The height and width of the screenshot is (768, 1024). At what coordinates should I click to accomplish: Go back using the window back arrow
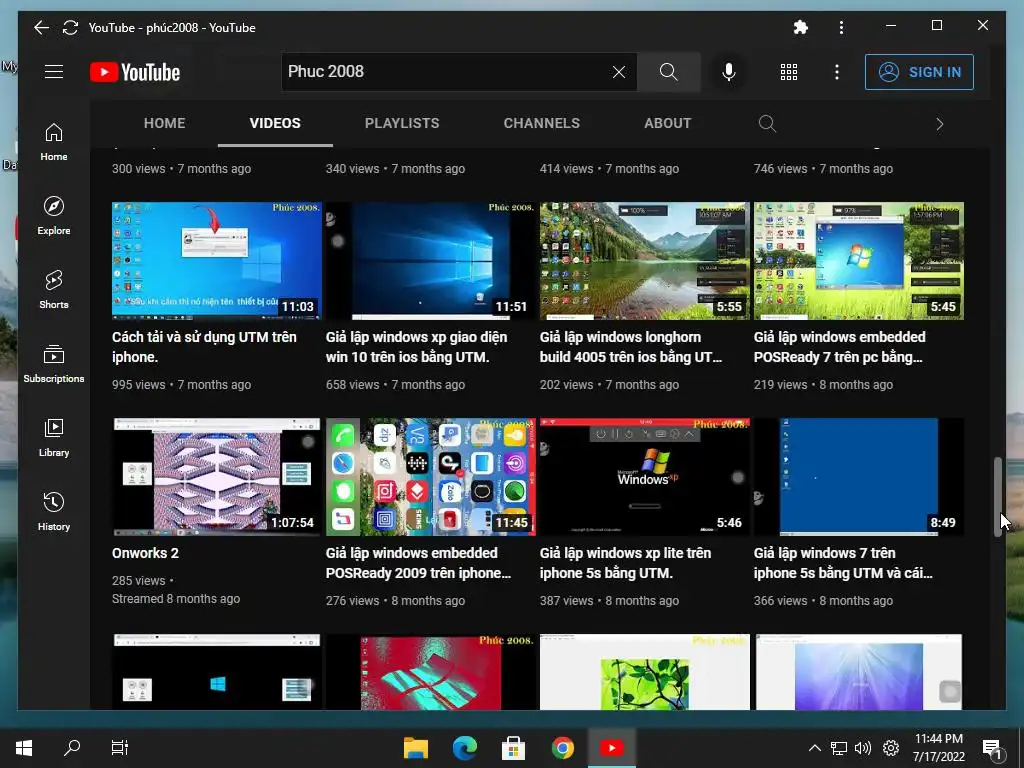pos(41,27)
